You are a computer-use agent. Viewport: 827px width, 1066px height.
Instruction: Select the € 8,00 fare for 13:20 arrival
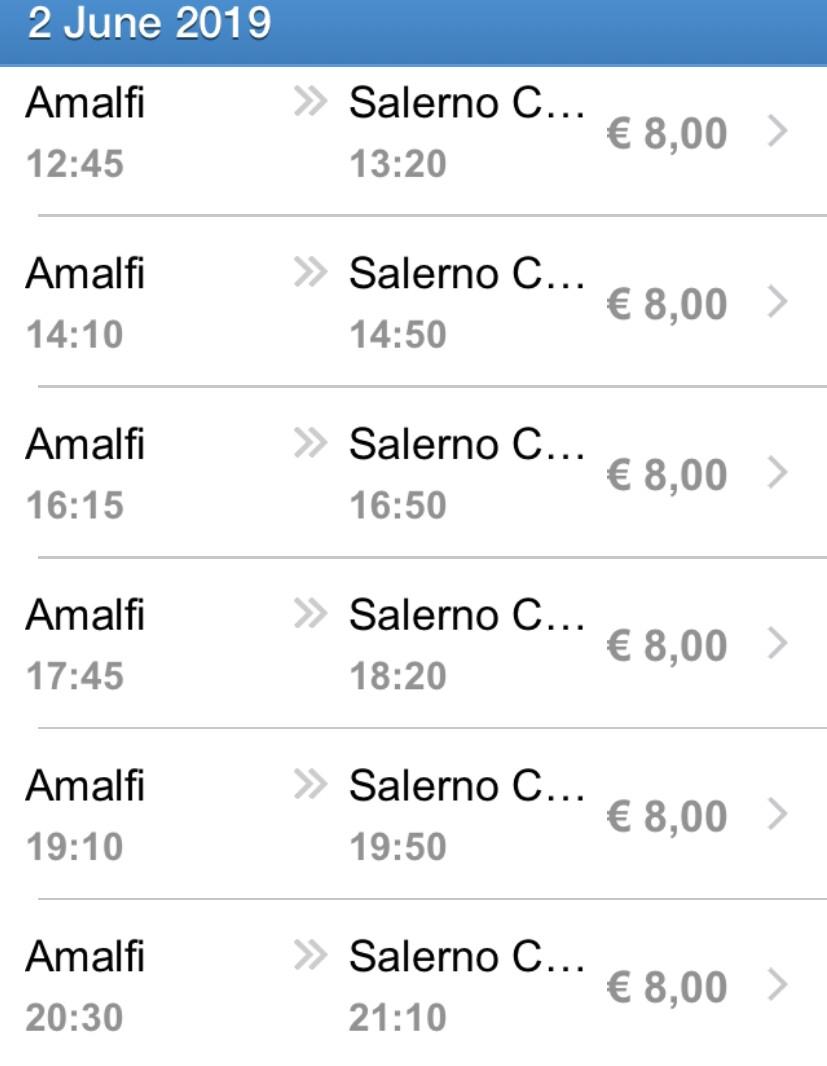click(666, 133)
